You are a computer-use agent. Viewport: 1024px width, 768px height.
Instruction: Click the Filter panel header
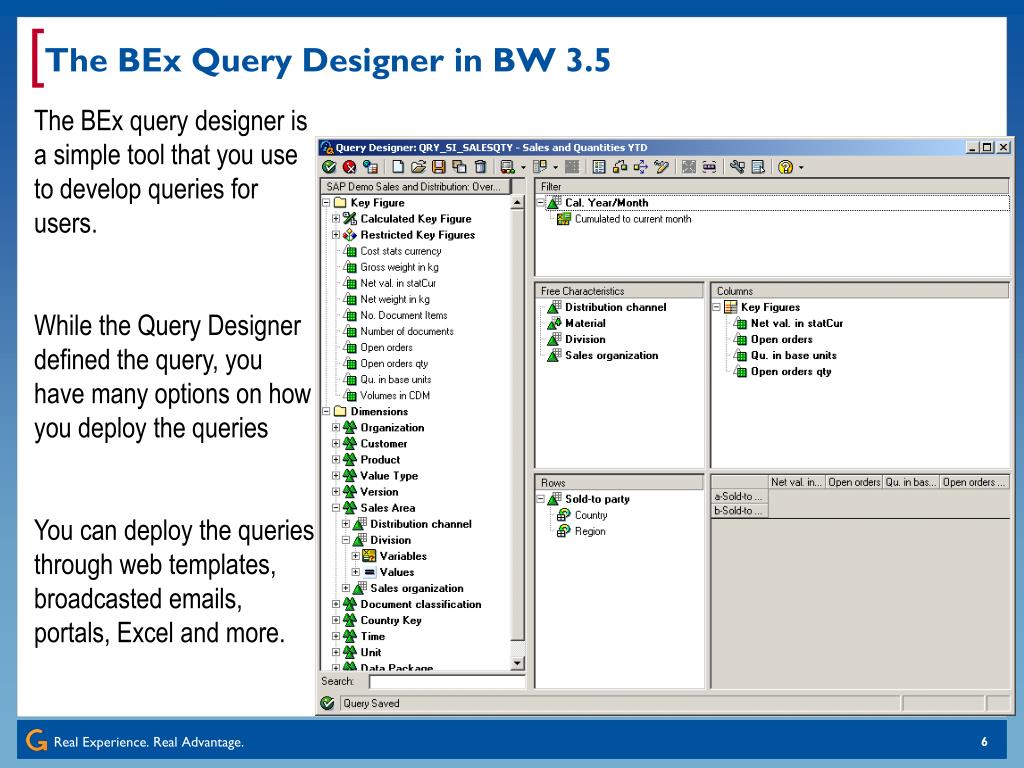pyautogui.click(x=772, y=187)
